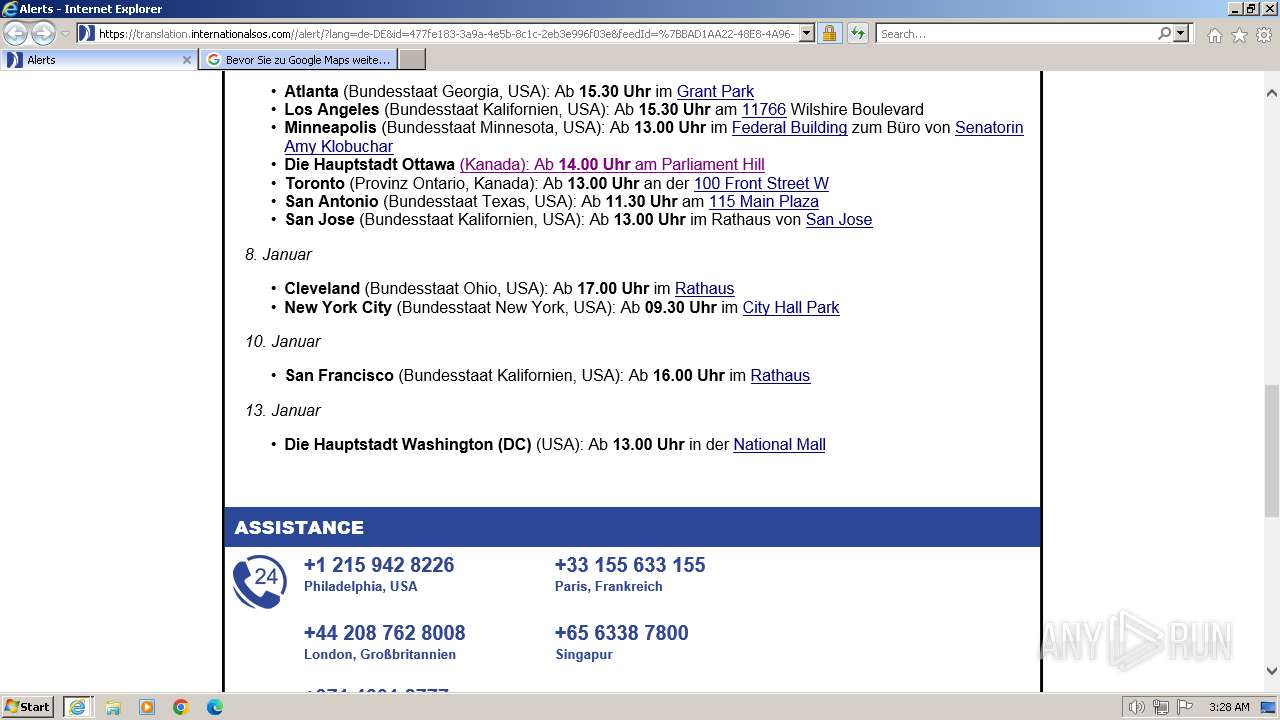This screenshot has width=1280, height=720.
Task: Click the Paris number +33 155 633 155
Action: pos(630,565)
